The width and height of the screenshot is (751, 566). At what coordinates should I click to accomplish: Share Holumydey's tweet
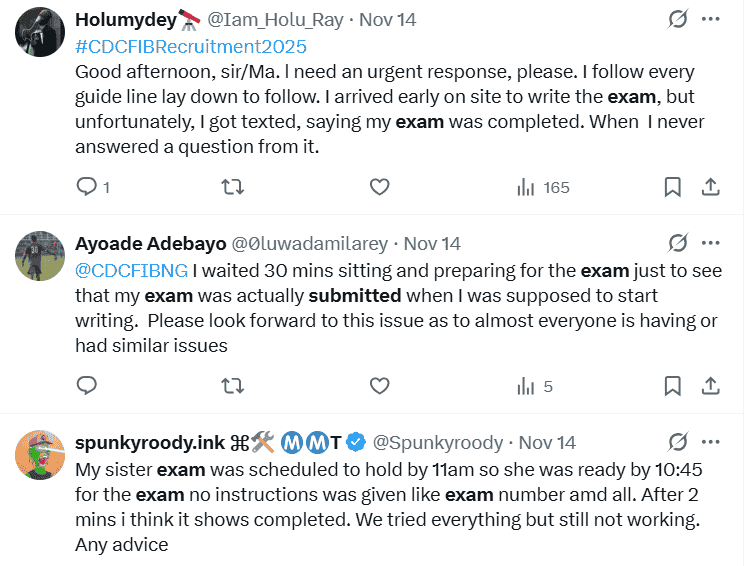[710, 187]
